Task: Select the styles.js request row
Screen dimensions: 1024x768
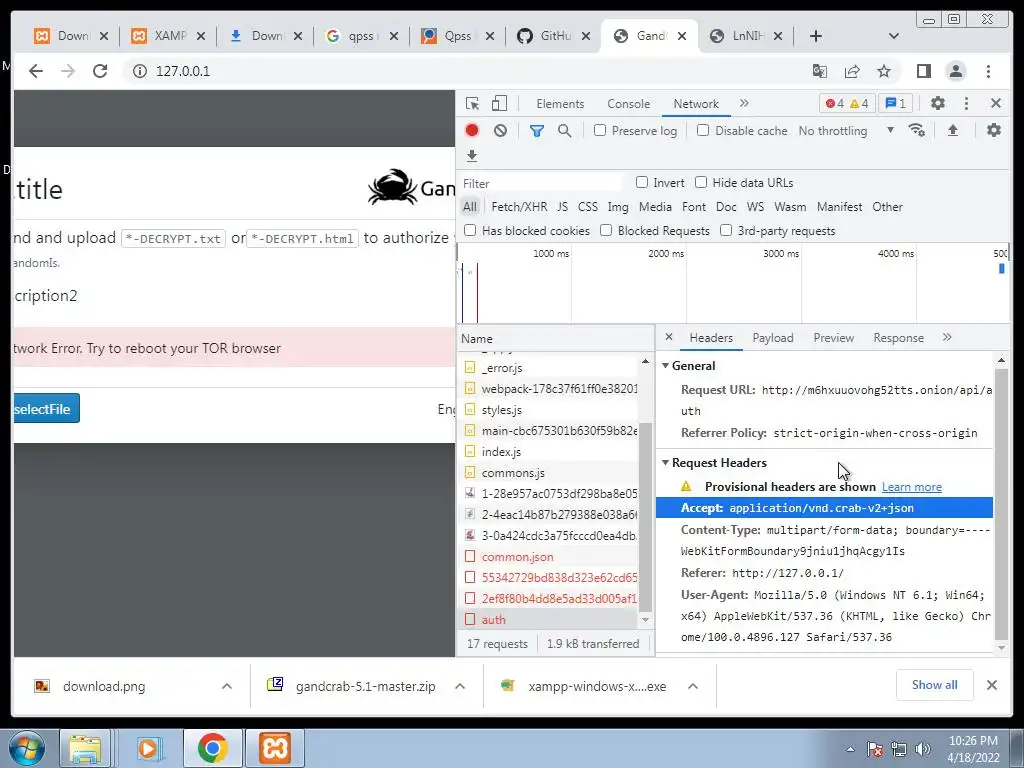Action: 549,409
